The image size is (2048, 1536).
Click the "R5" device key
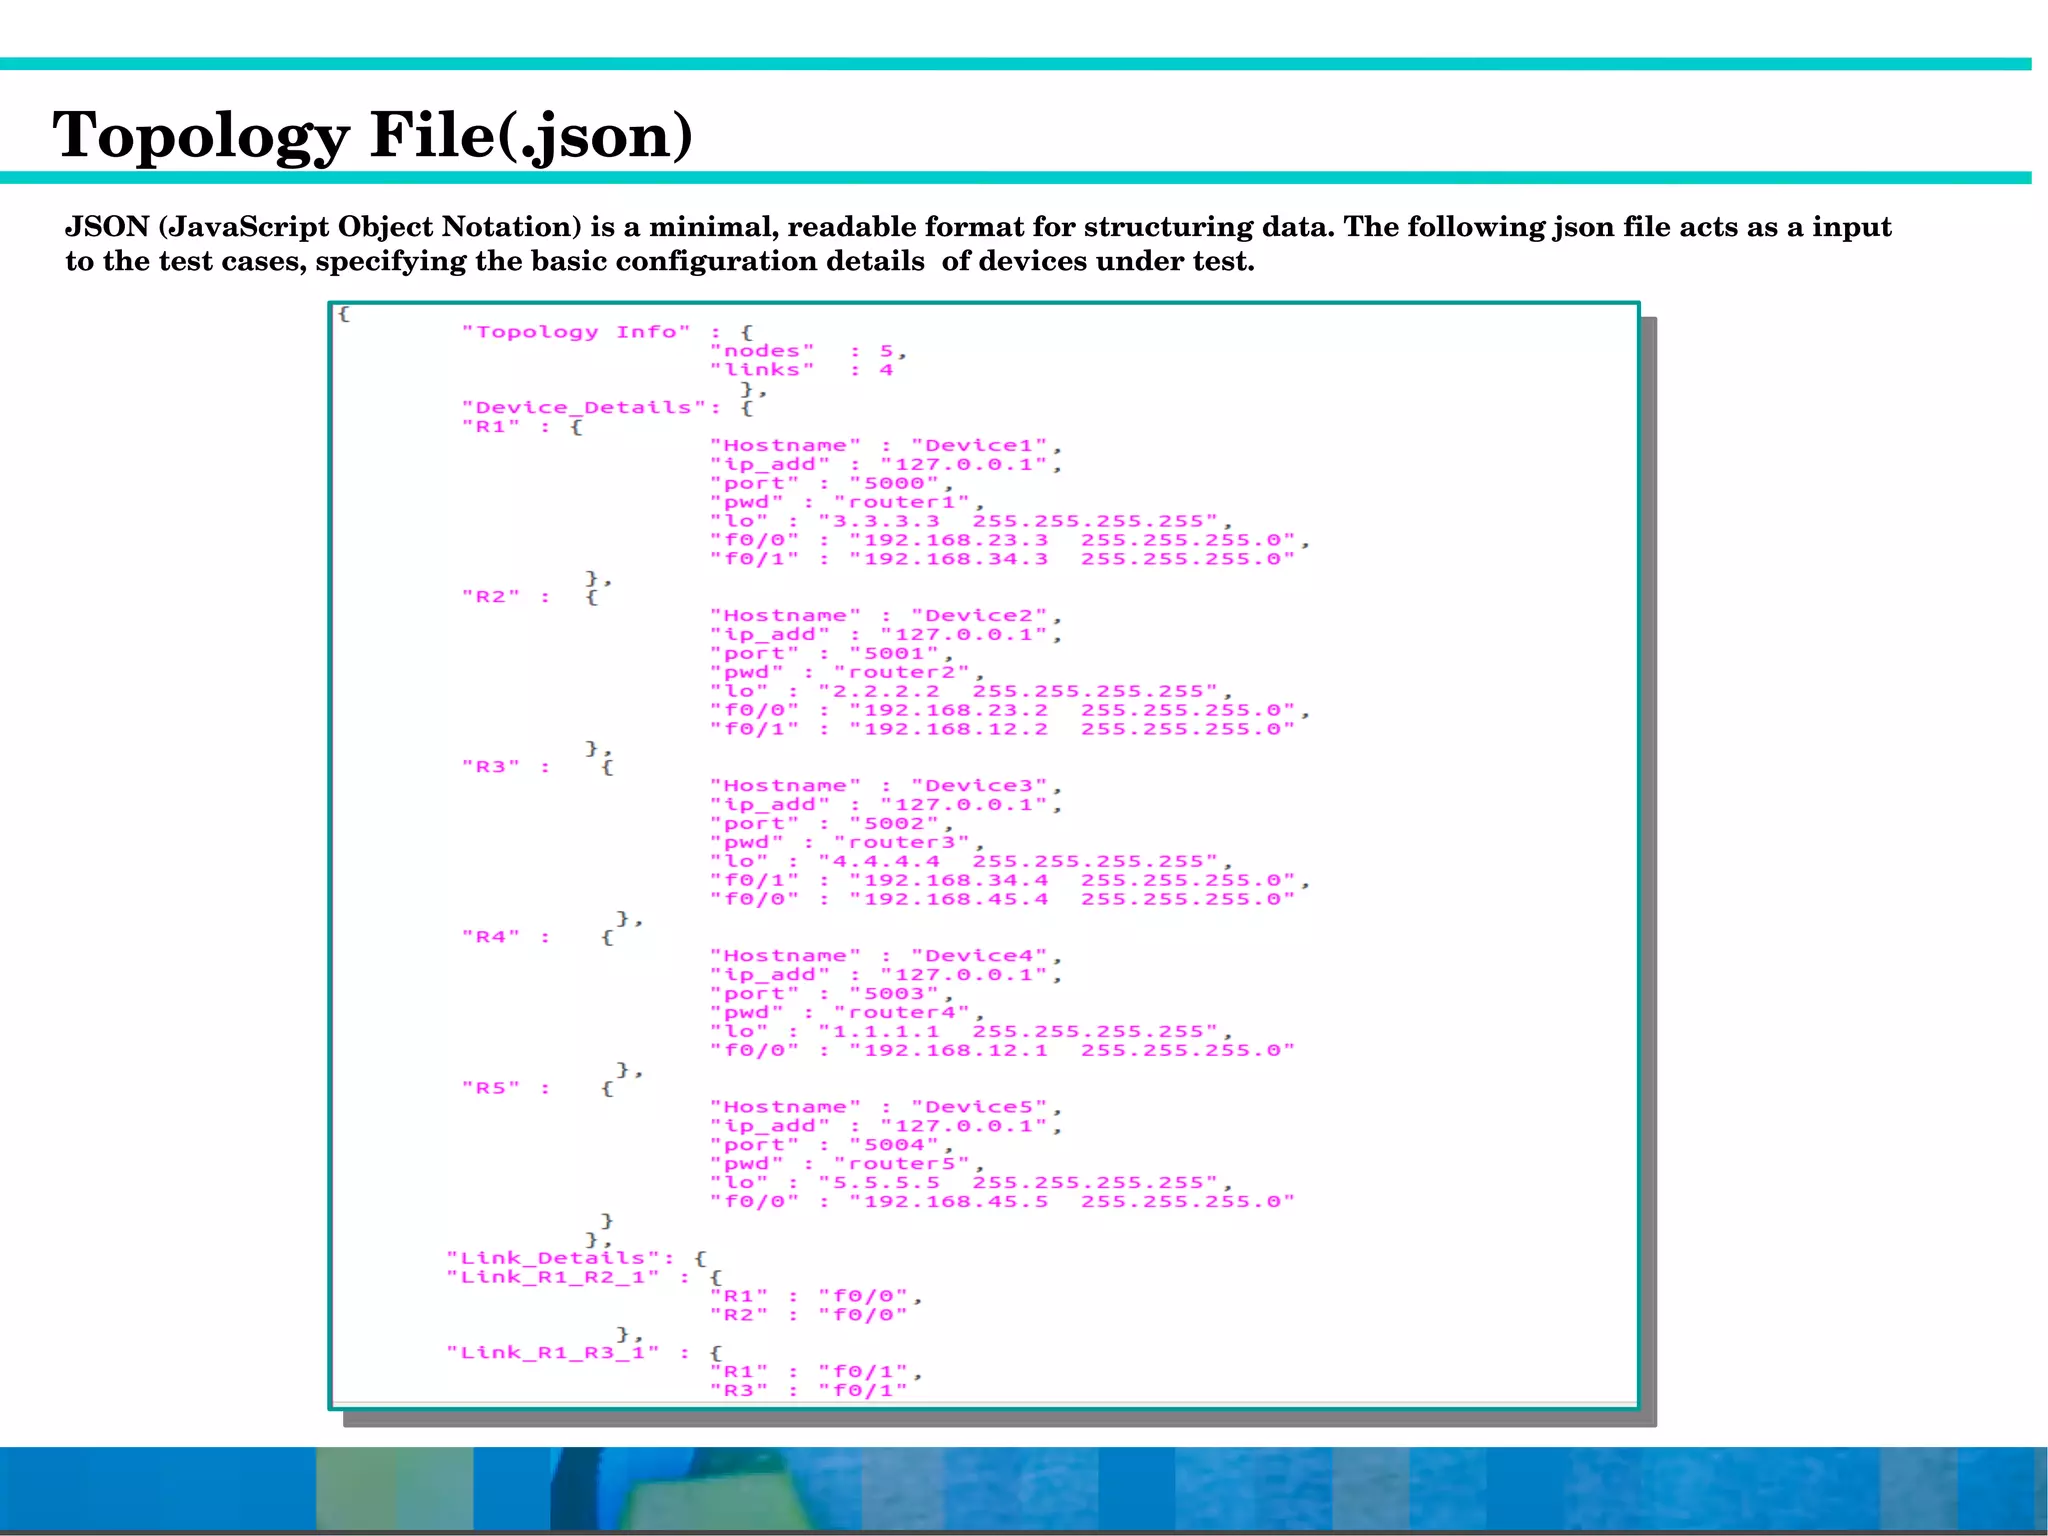tap(490, 1088)
